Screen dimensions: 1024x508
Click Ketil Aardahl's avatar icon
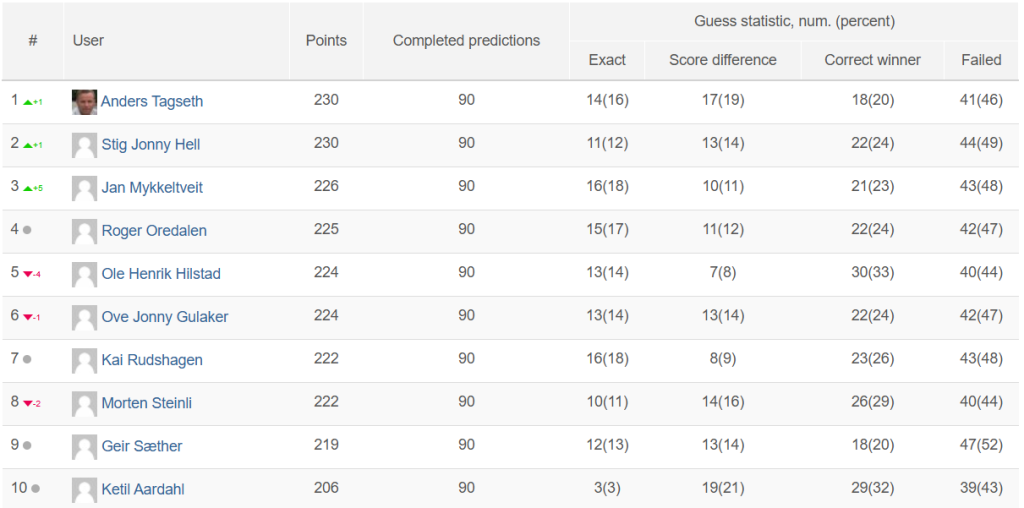click(84, 490)
